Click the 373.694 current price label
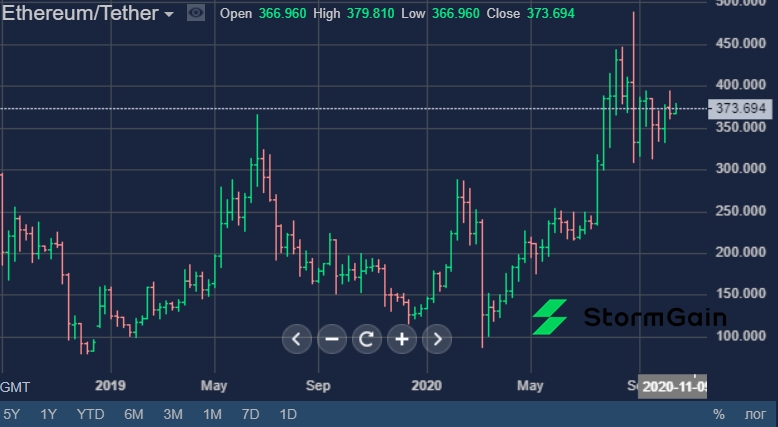This screenshot has width=778, height=427. pyautogui.click(x=740, y=108)
